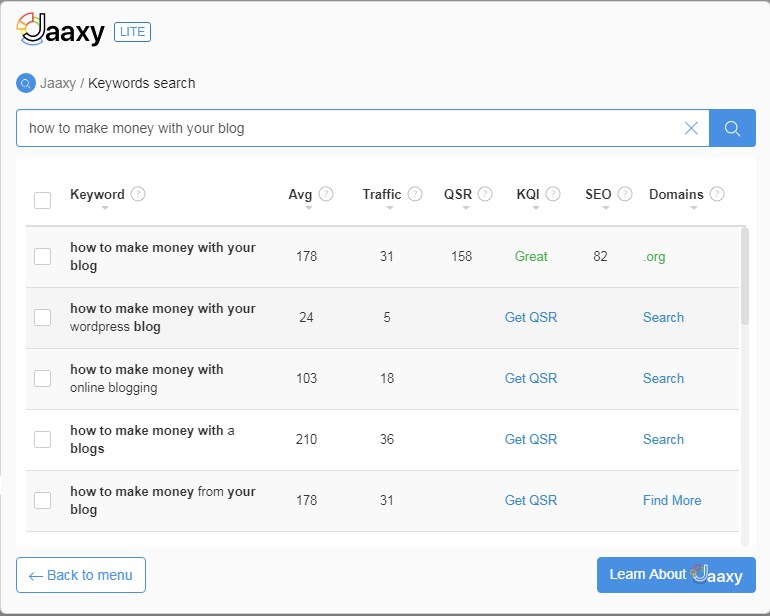Click Search domains for online blogging row

663,378
